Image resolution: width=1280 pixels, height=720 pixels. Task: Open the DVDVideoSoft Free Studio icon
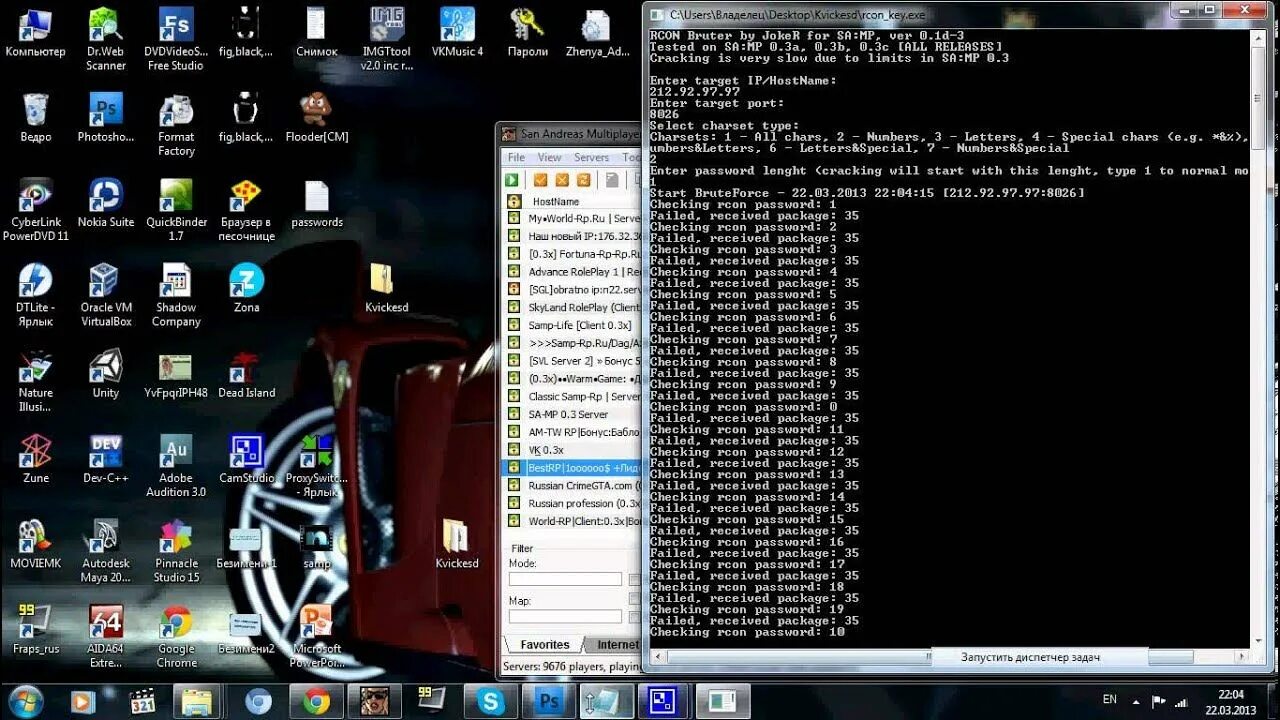click(176, 39)
